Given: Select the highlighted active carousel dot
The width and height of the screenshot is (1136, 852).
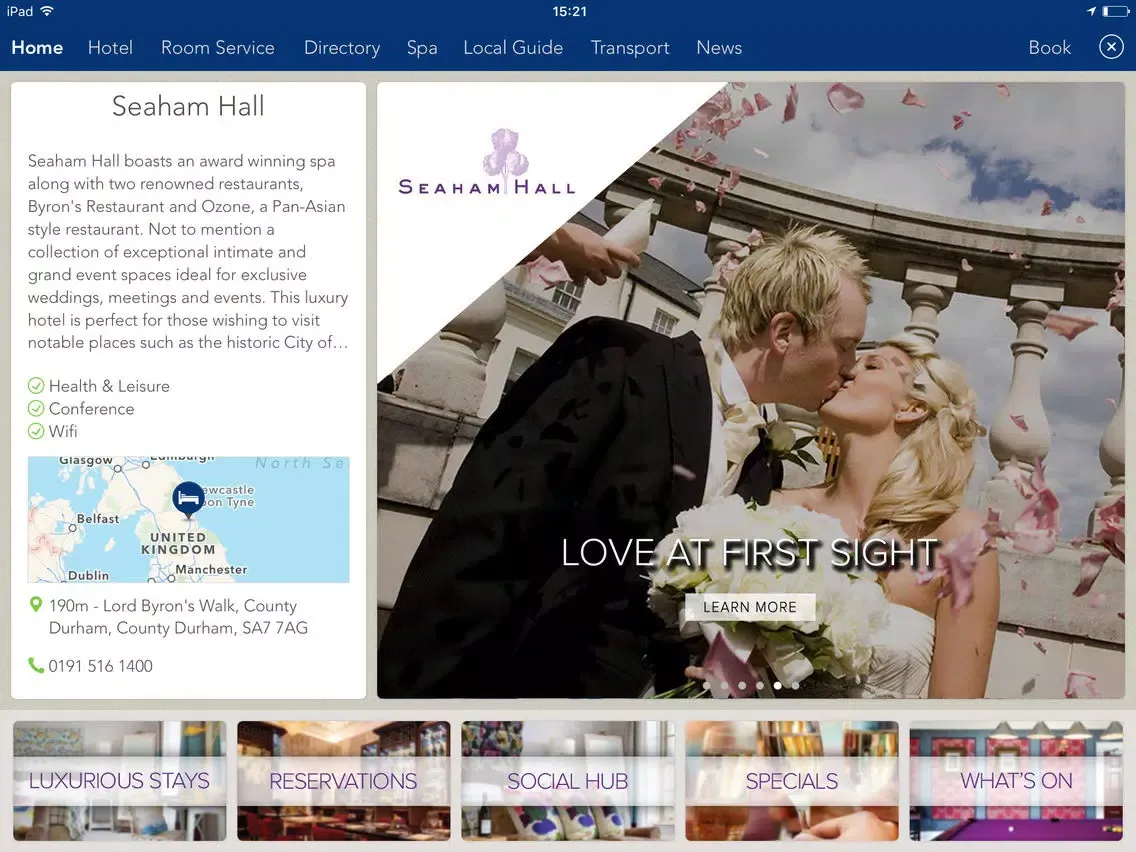Looking at the screenshot, I should click(777, 685).
